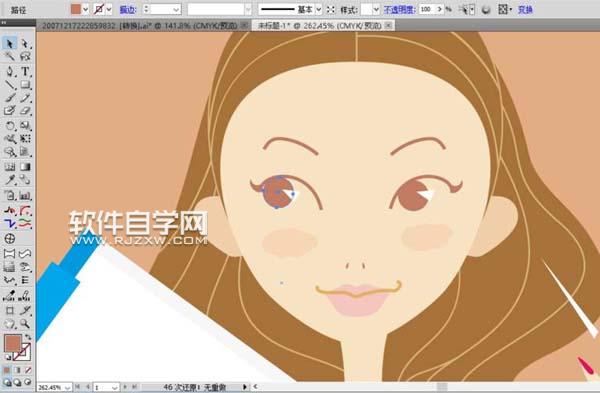
Task: Select the Eyedropper tool
Action: (x=10, y=180)
